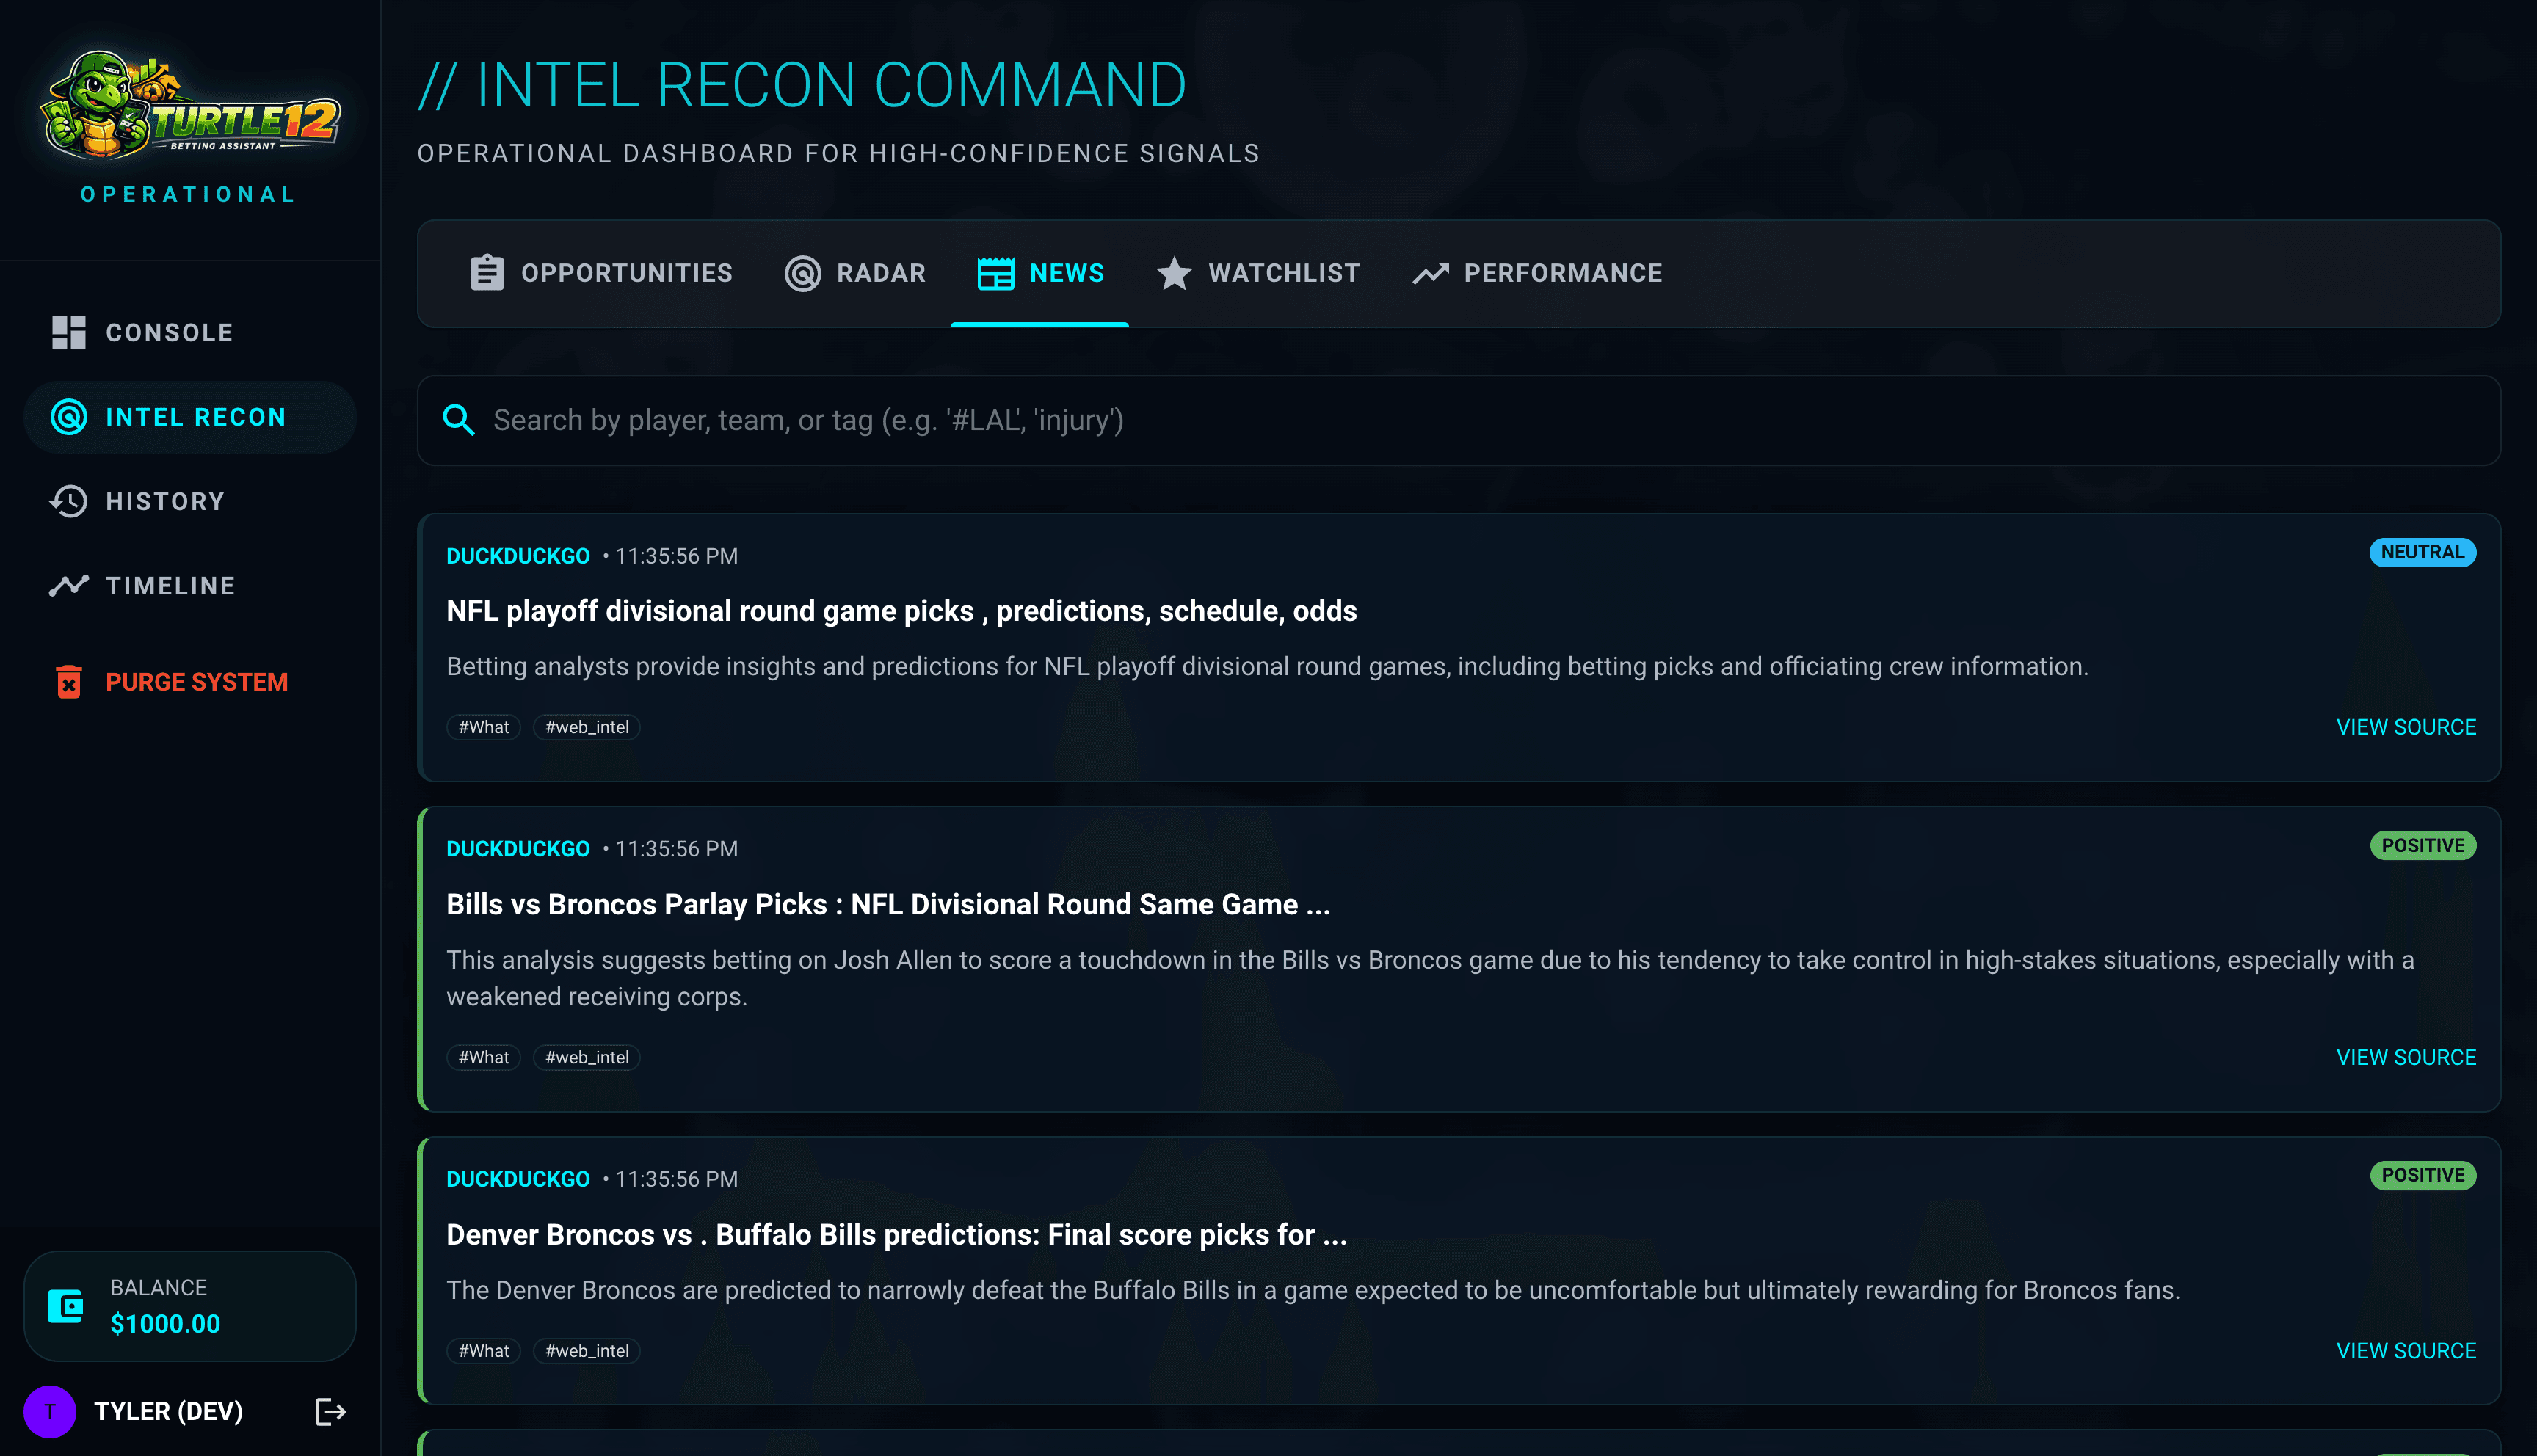Click the Purge System trash icon

[x=68, y=682]
